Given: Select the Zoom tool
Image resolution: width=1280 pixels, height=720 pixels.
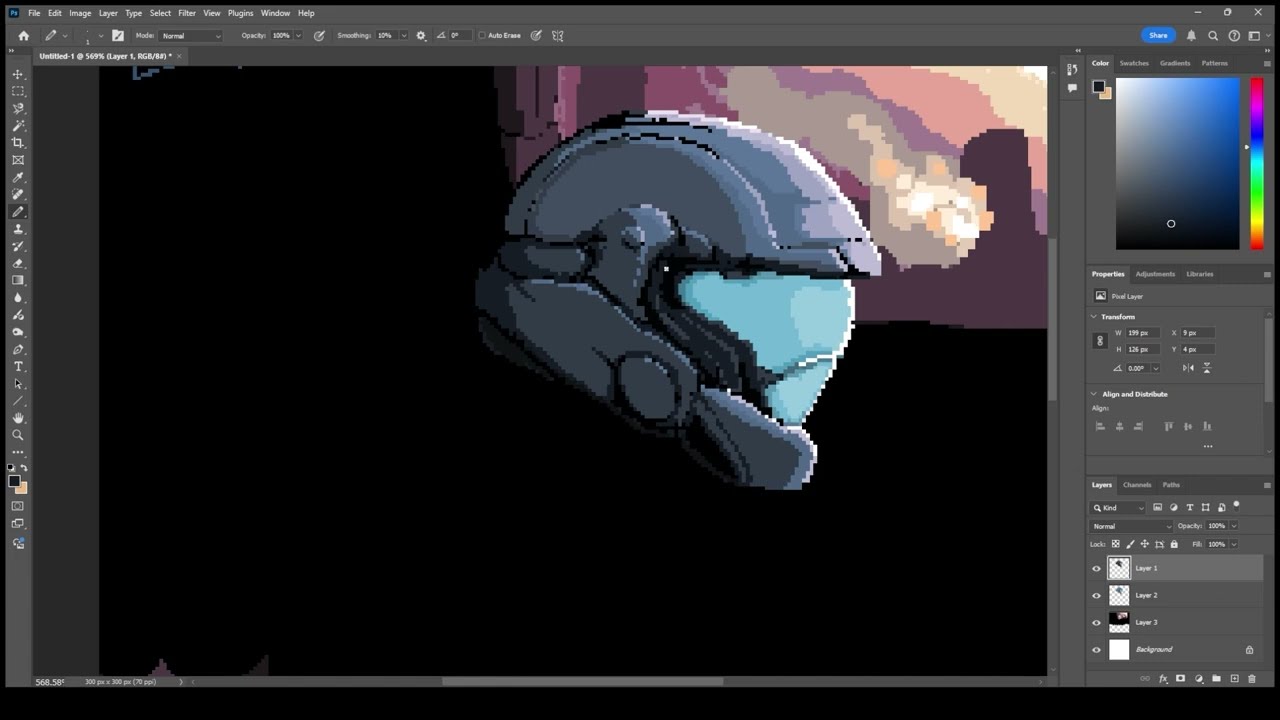Looking at the screenshot, I should click(18, 435).
